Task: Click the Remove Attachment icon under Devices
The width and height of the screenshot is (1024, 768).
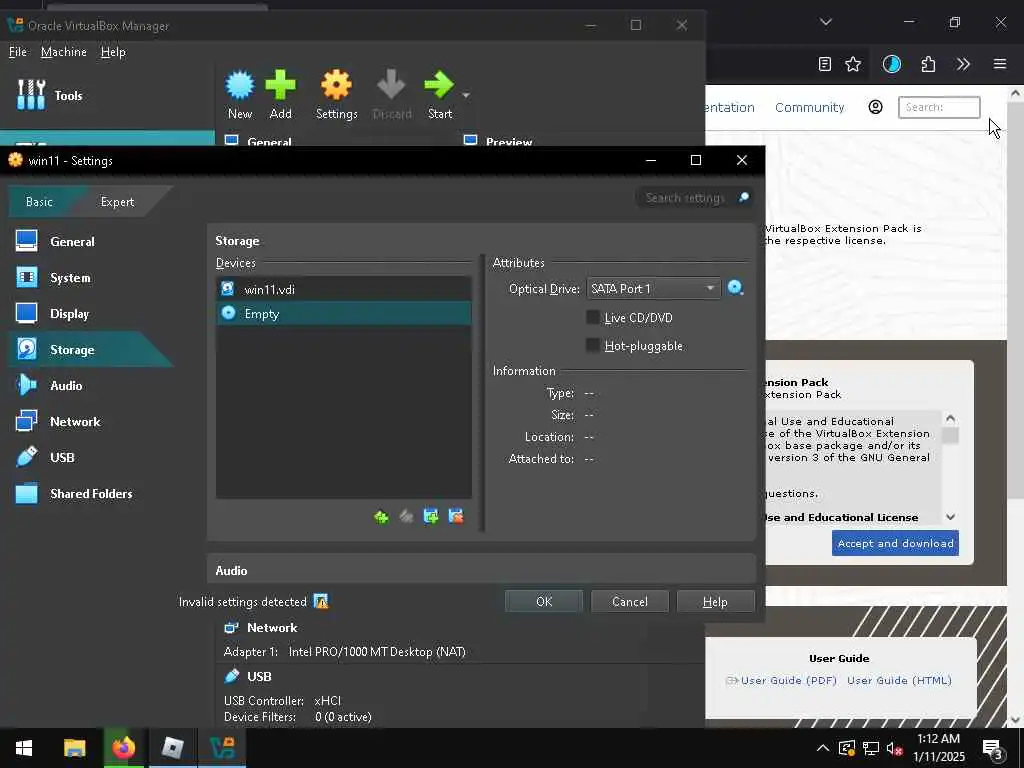Action: pos(456,517)
